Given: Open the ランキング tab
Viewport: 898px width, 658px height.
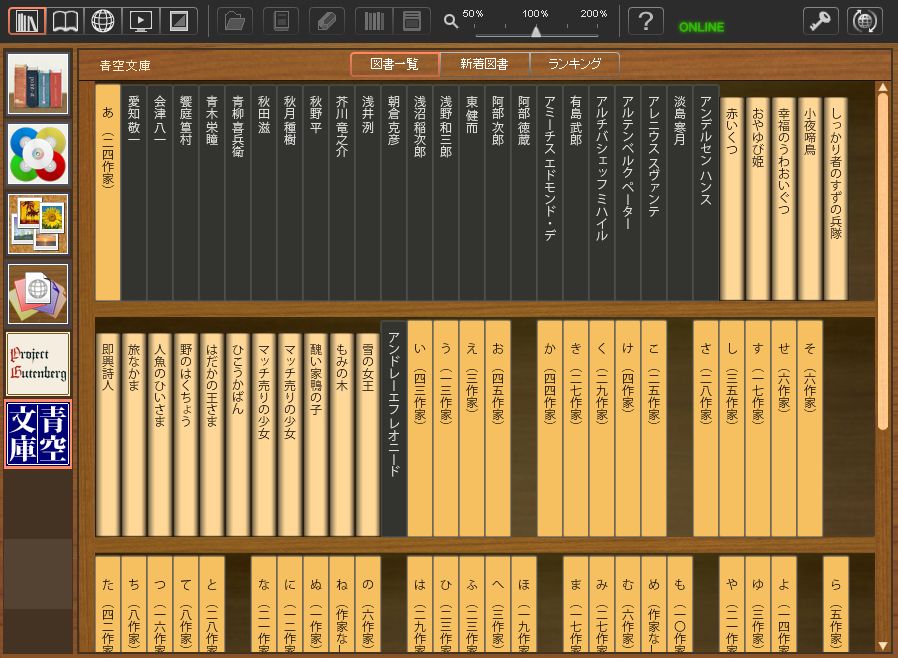Looking at the screenshot, I should click(x=574, y=64).
